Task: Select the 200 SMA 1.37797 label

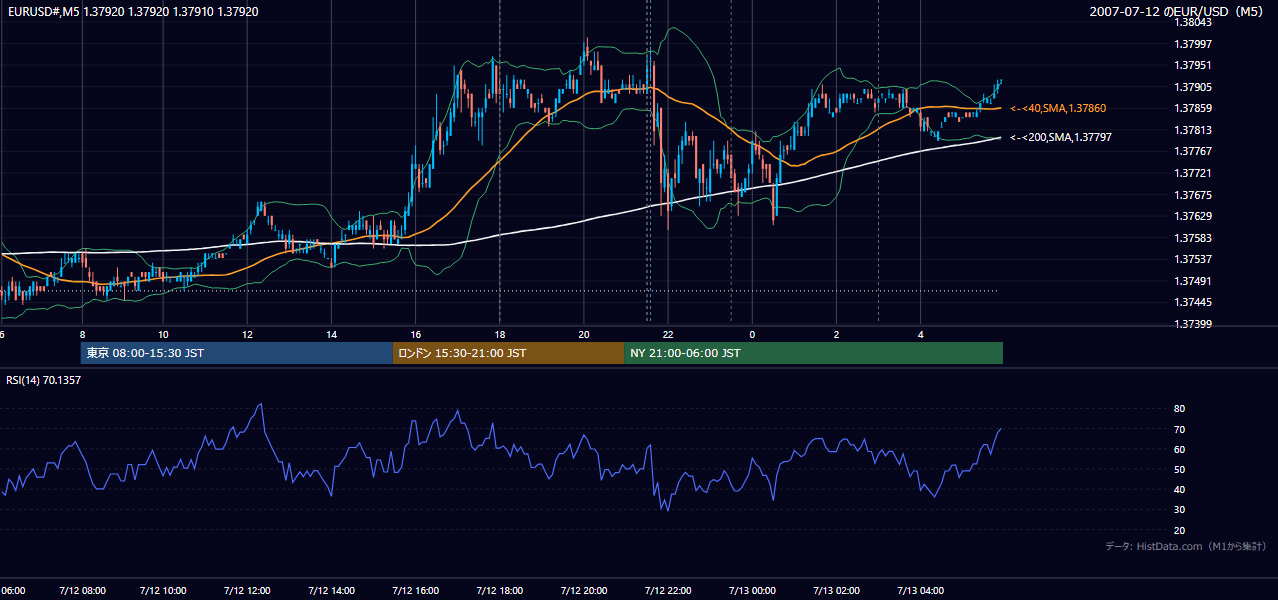Action: (1061, 138)
